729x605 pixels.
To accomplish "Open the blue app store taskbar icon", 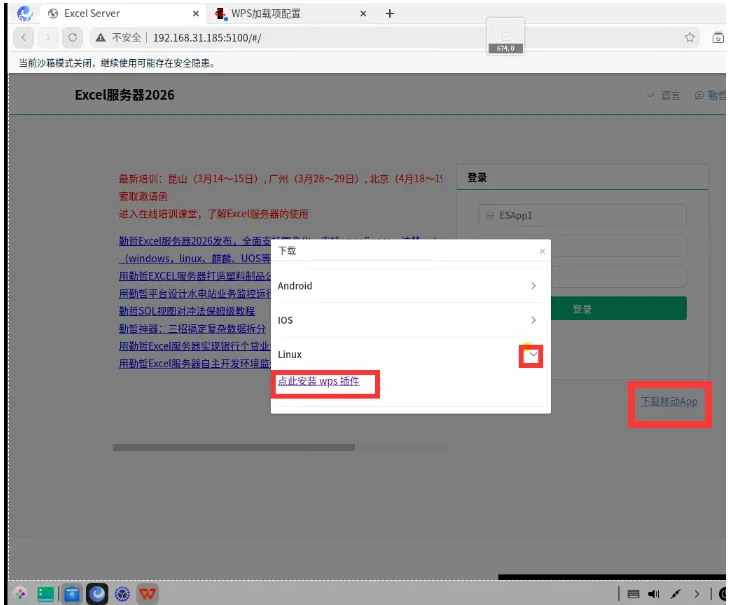I will coord(72,594).
